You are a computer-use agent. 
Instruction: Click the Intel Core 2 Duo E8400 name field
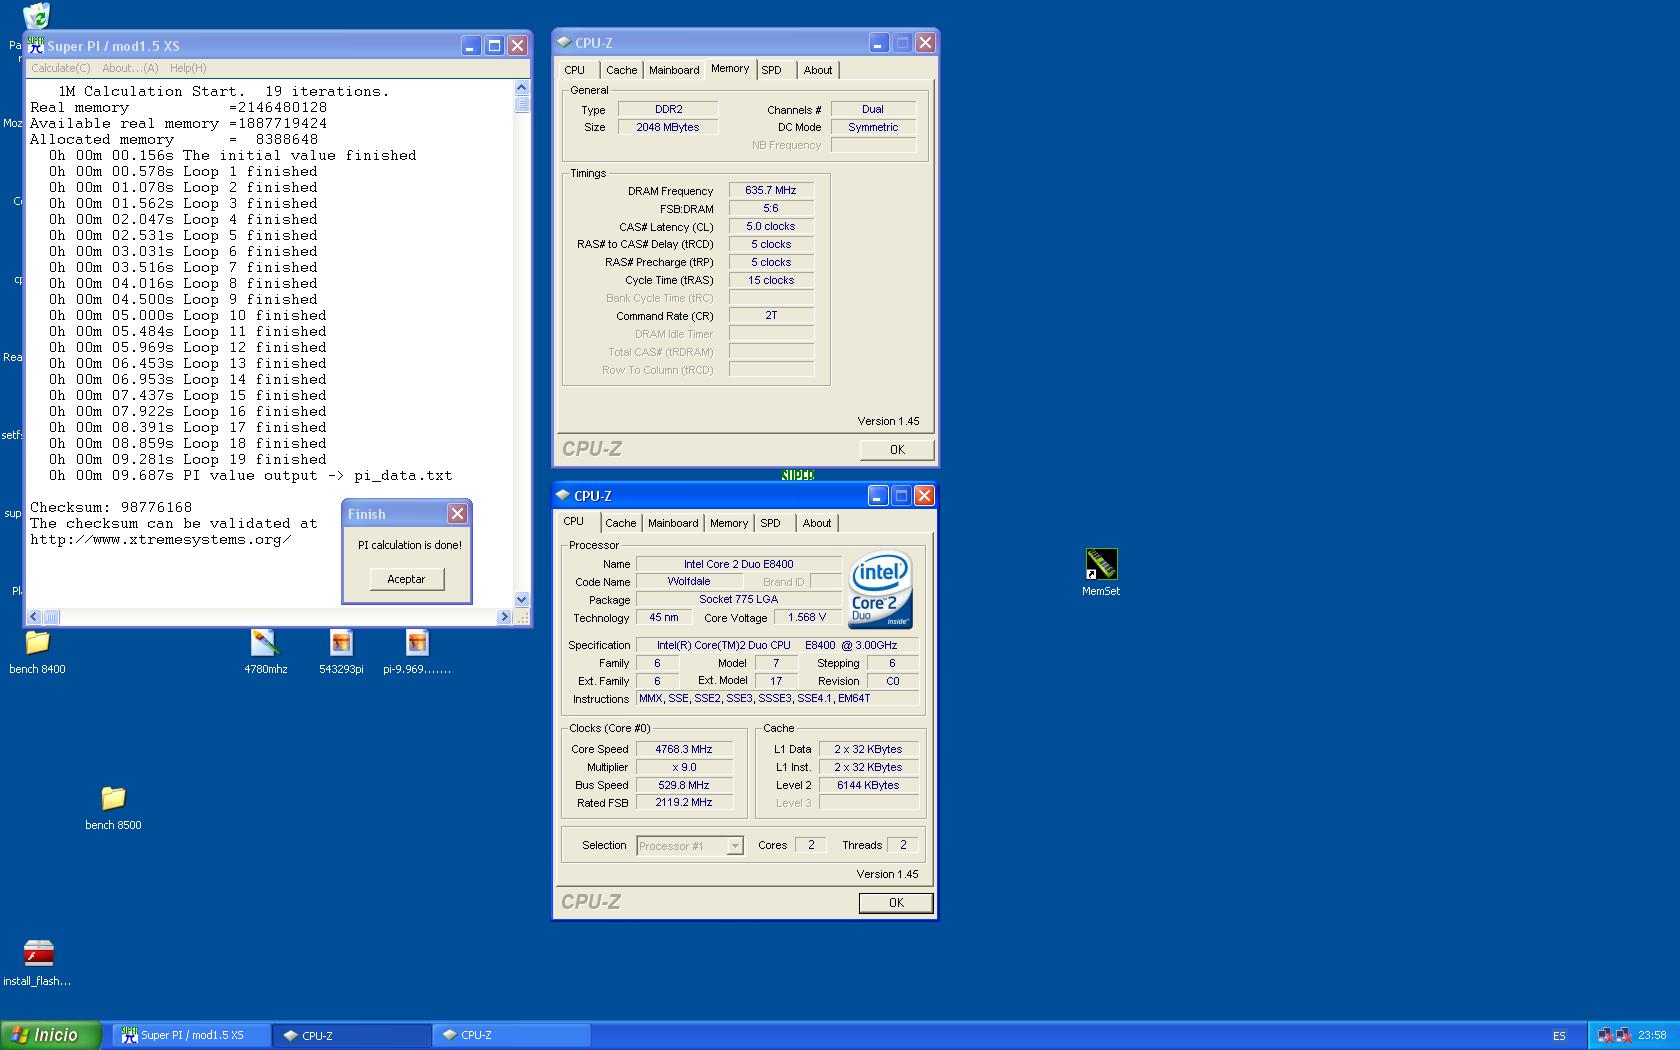(x=739, y=564)
